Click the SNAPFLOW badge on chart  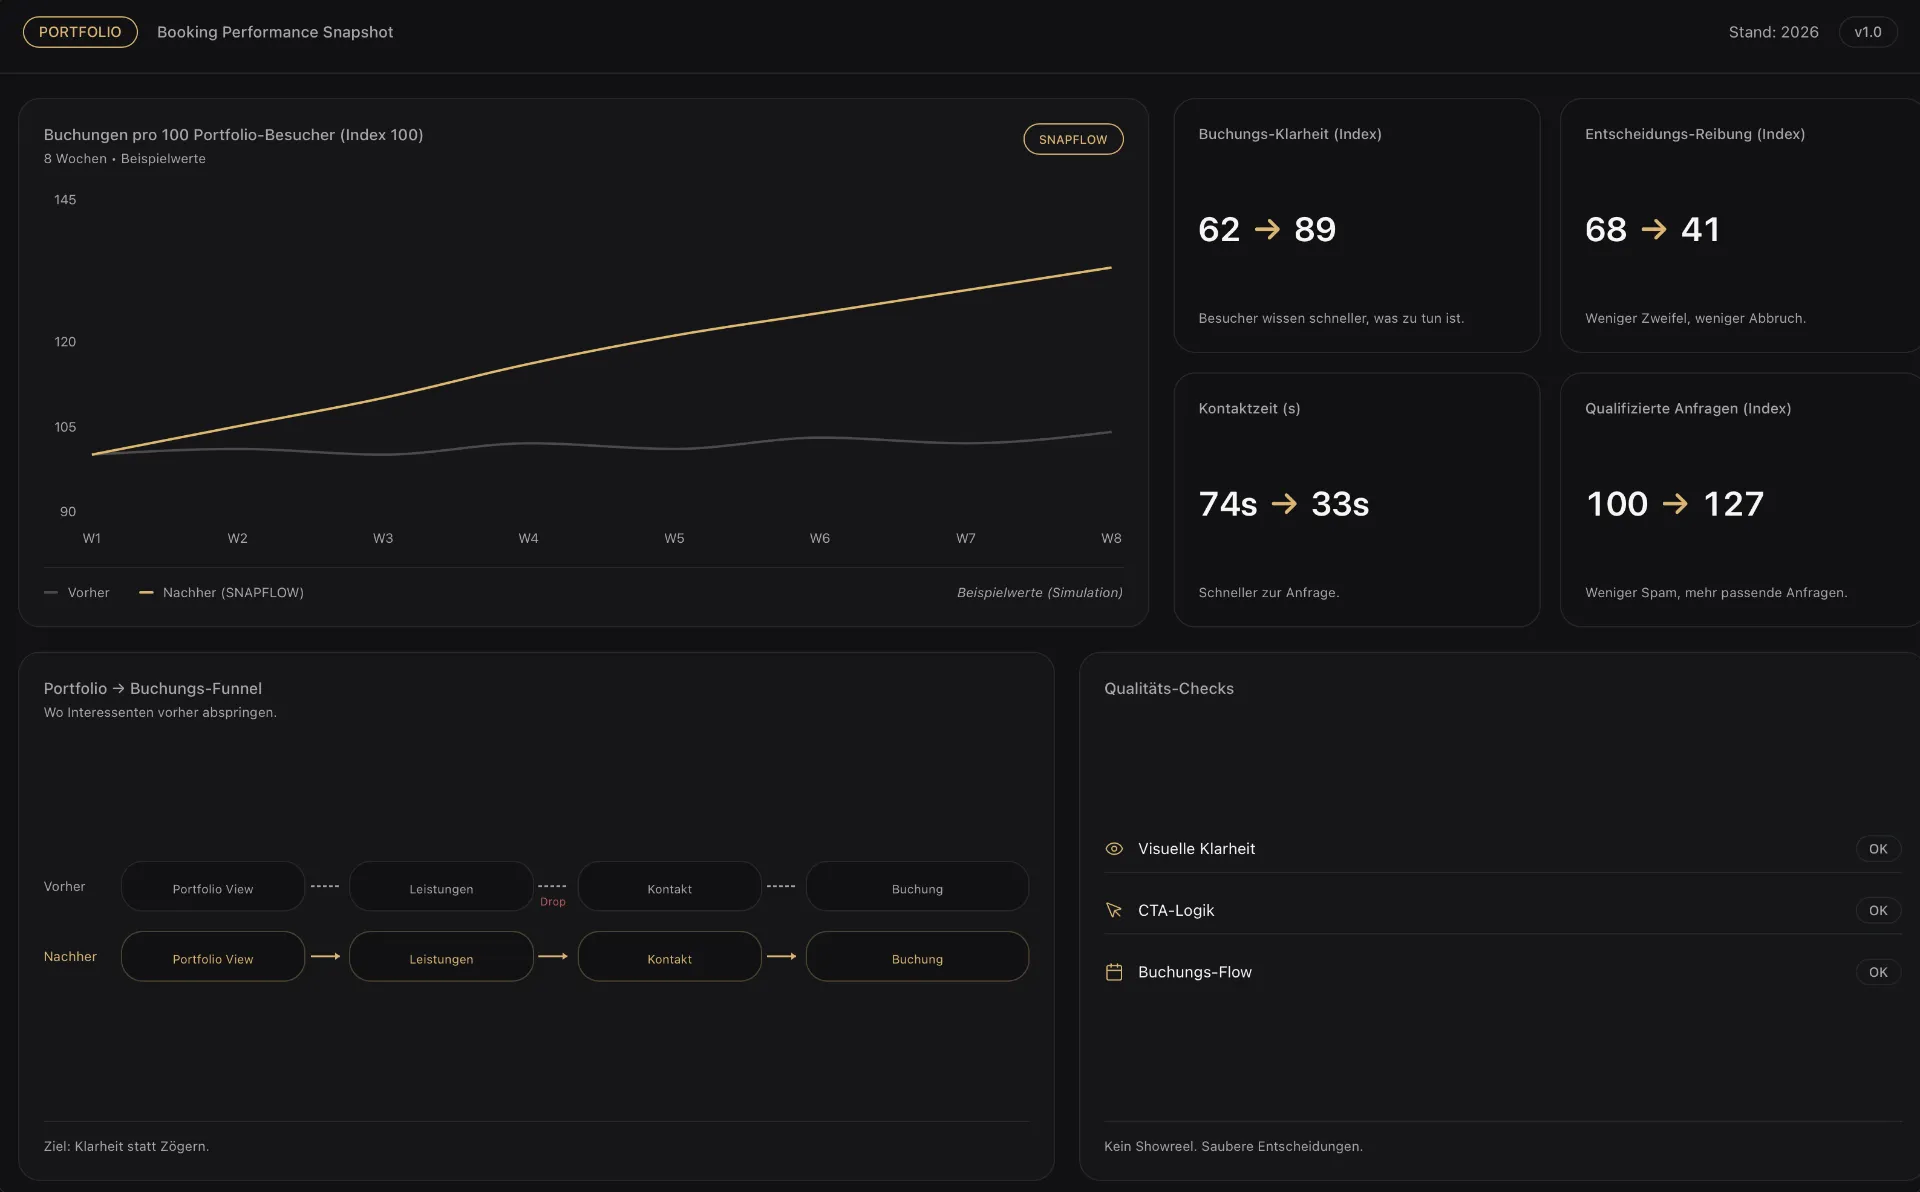[1073, 140]
